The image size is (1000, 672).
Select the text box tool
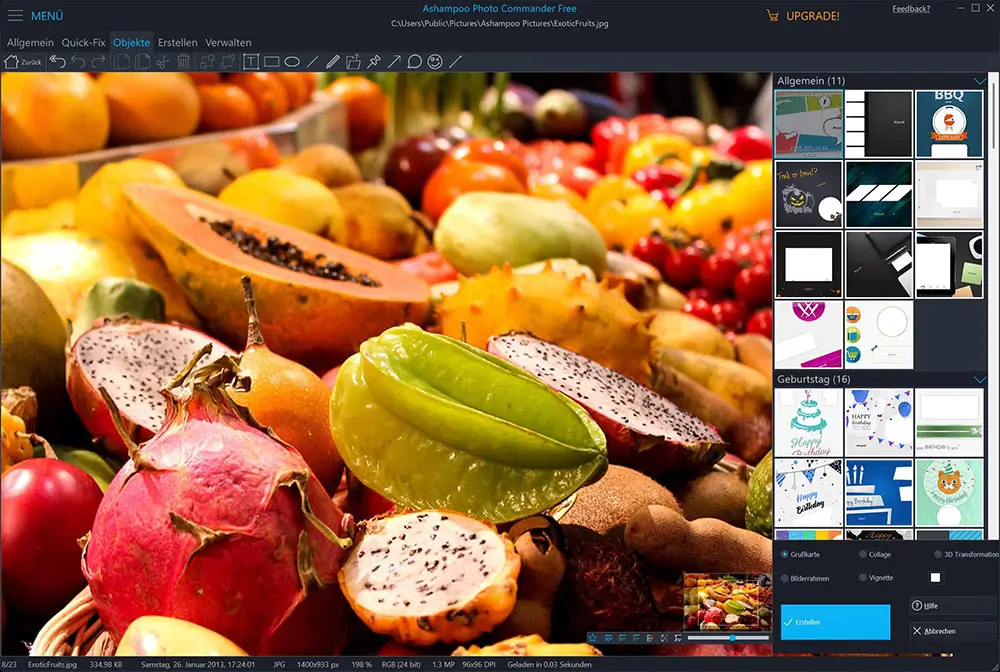pyautogui.click(x=250, y=62)
